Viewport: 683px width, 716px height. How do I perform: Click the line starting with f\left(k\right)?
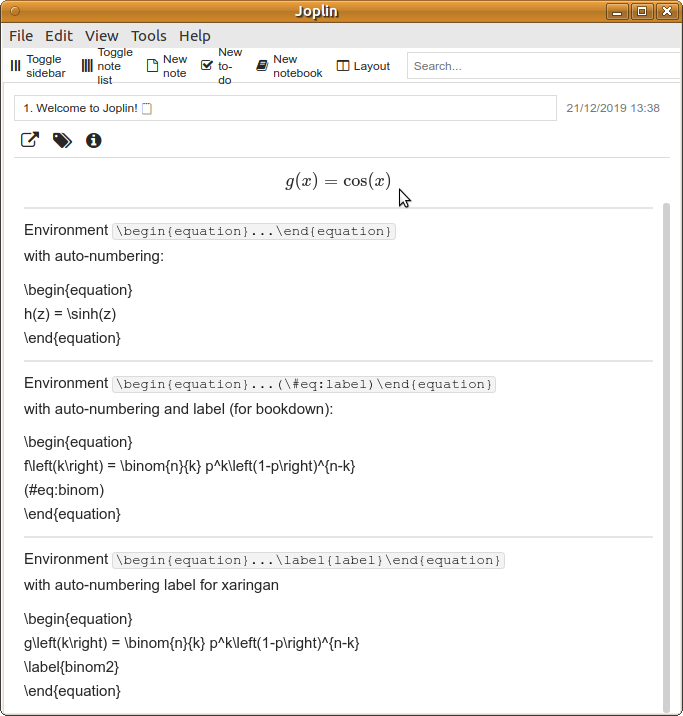[189, 466]
